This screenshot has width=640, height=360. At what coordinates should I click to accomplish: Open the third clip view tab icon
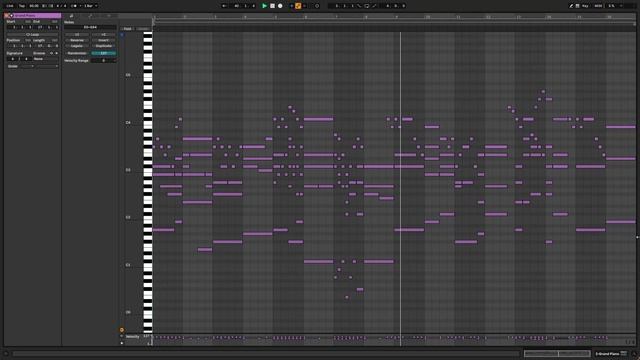[x=109, y=16]
